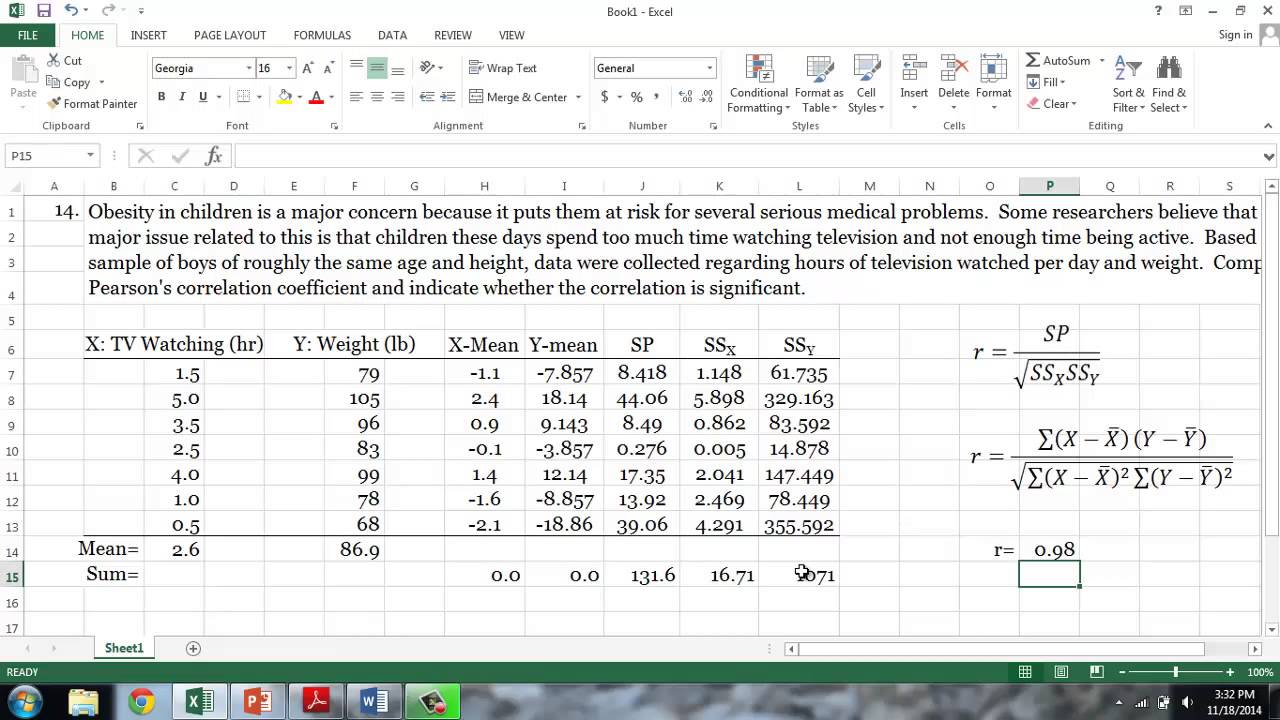The height and width of the screenshot is (720, 1280).
Task: Expand the AutoSum dropdown arrow
Action: [x=1102, y=61]
